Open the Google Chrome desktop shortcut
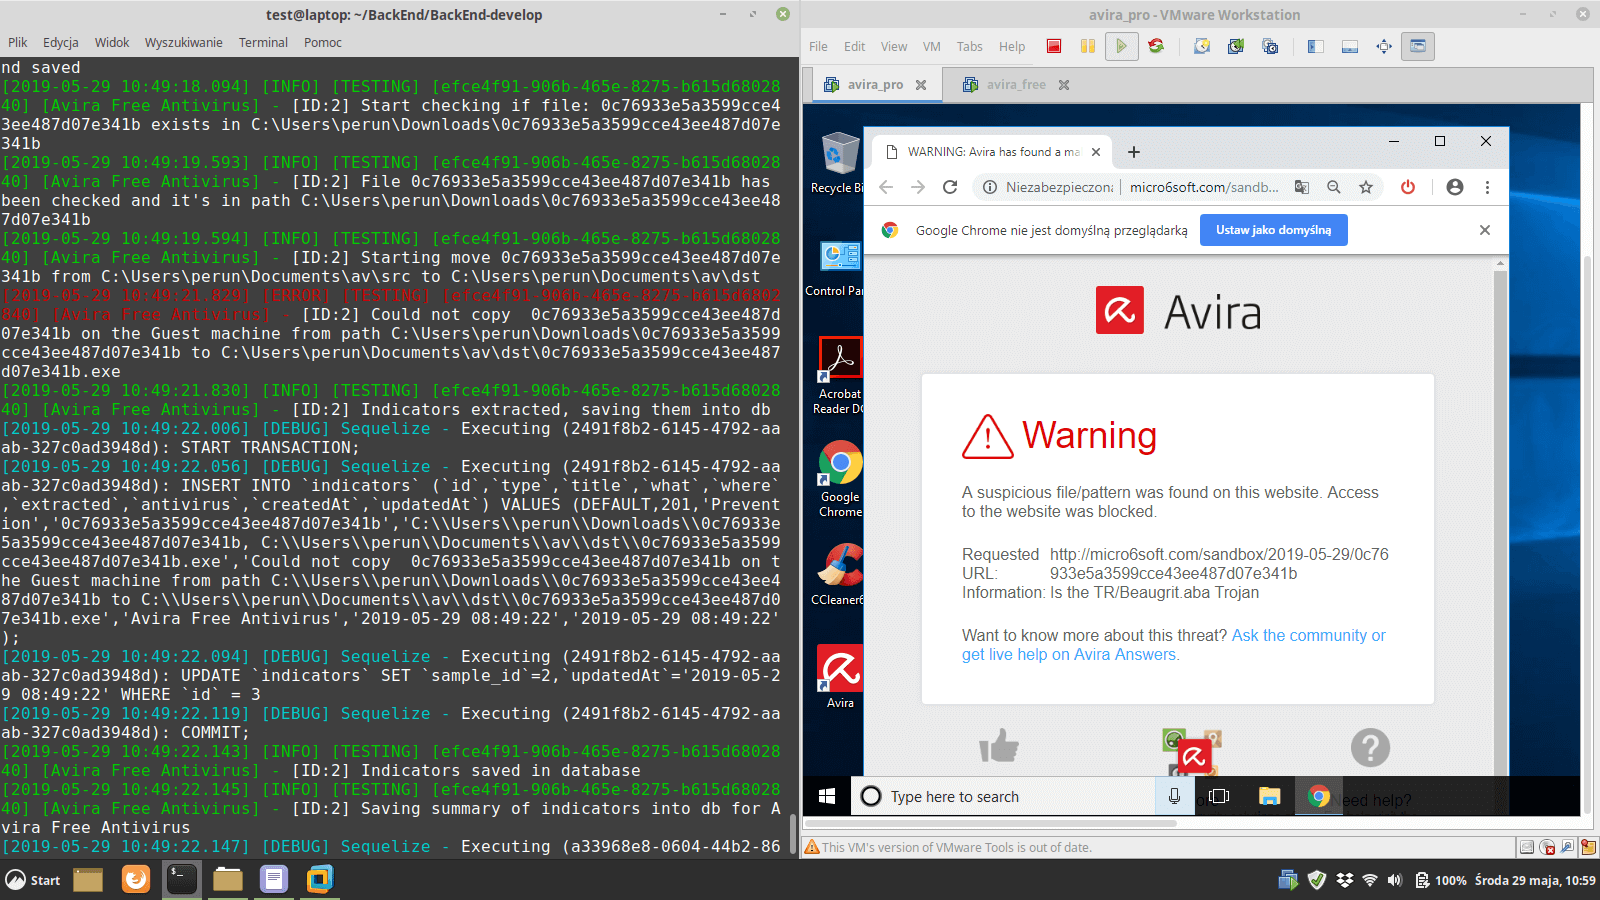1600x900 pixels. click(840, 479)
